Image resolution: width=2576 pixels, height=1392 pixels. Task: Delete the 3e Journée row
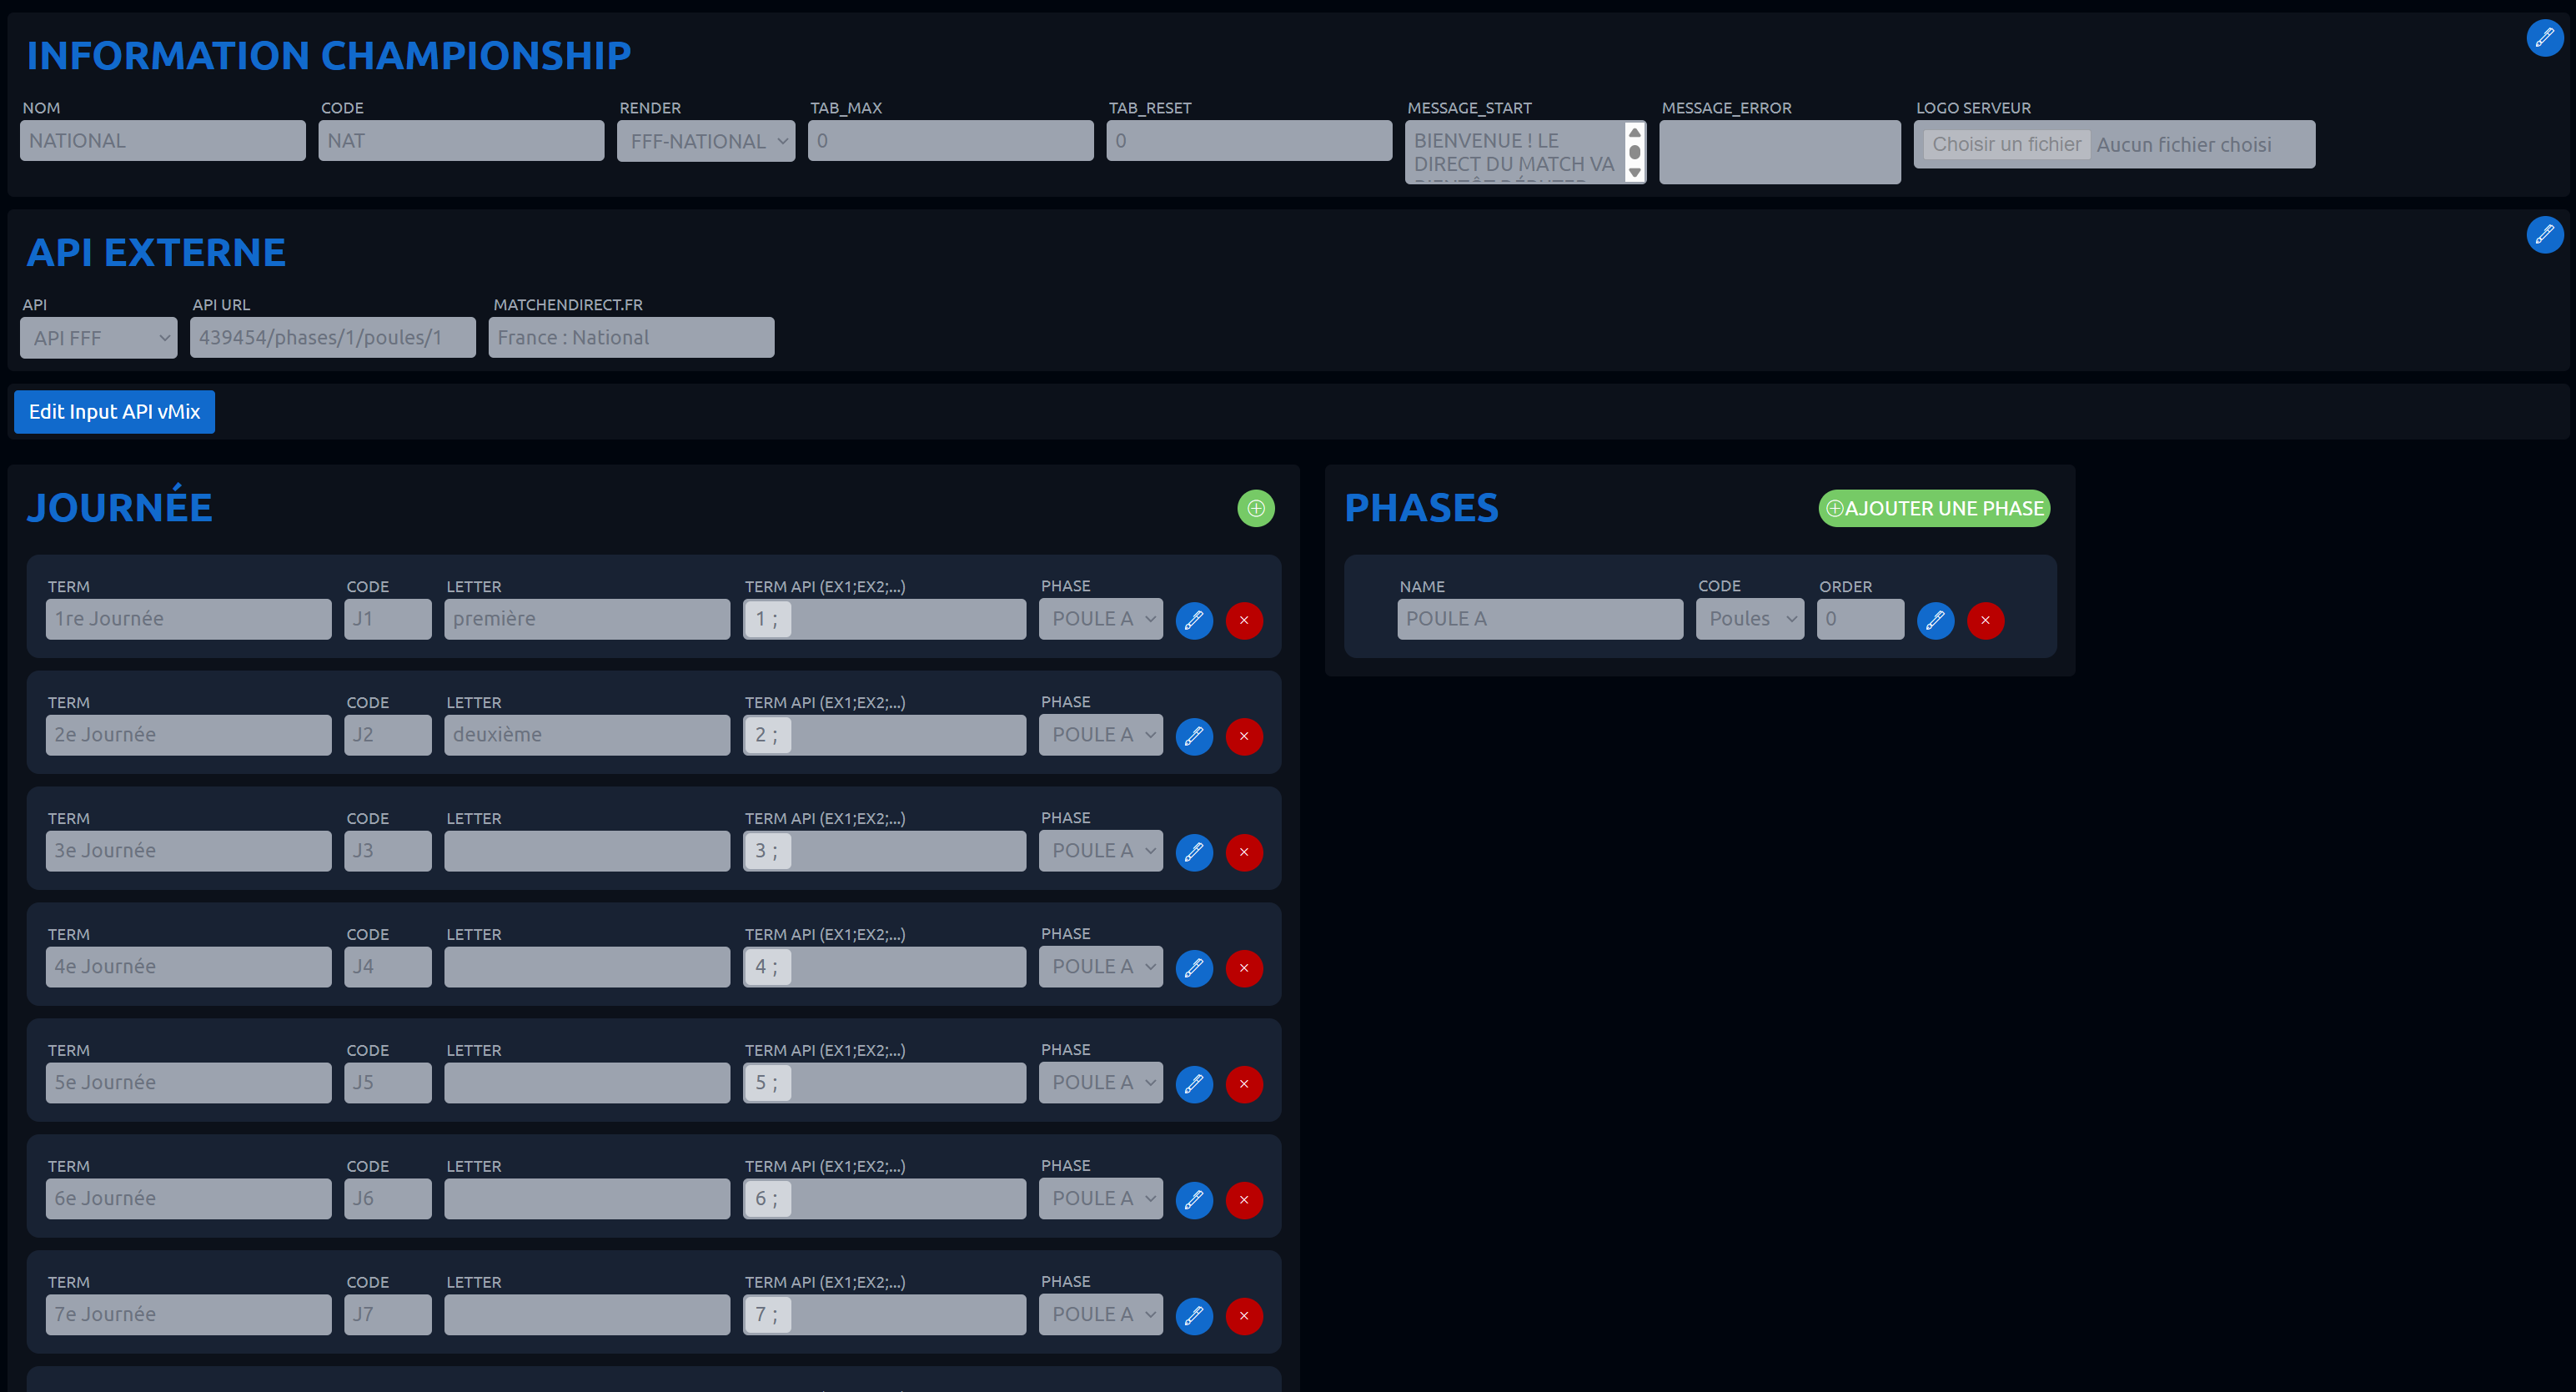[x=1244, y=852]
